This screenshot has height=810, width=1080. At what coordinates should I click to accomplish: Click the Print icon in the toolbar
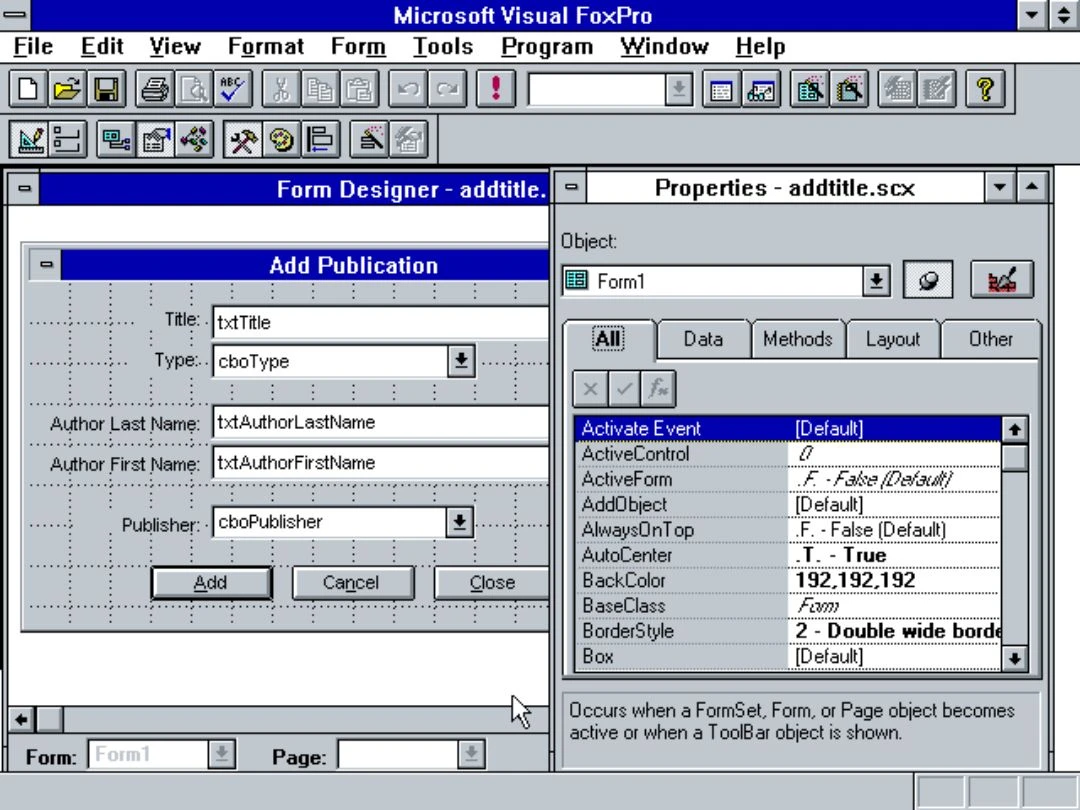coord(155,90)
